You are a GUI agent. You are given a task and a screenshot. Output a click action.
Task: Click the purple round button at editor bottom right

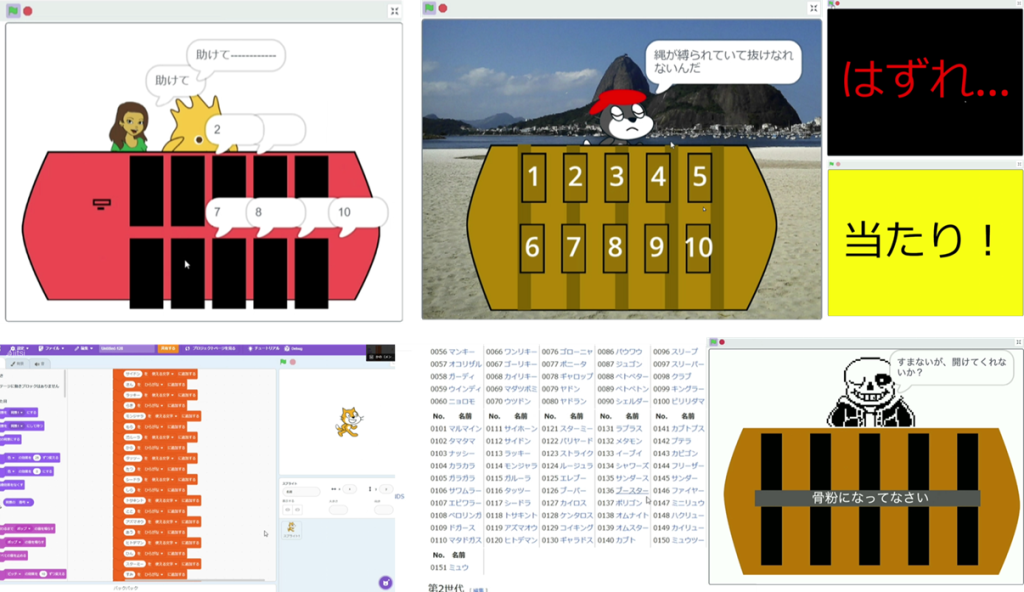pyautogui.click(x=386, y=582)
